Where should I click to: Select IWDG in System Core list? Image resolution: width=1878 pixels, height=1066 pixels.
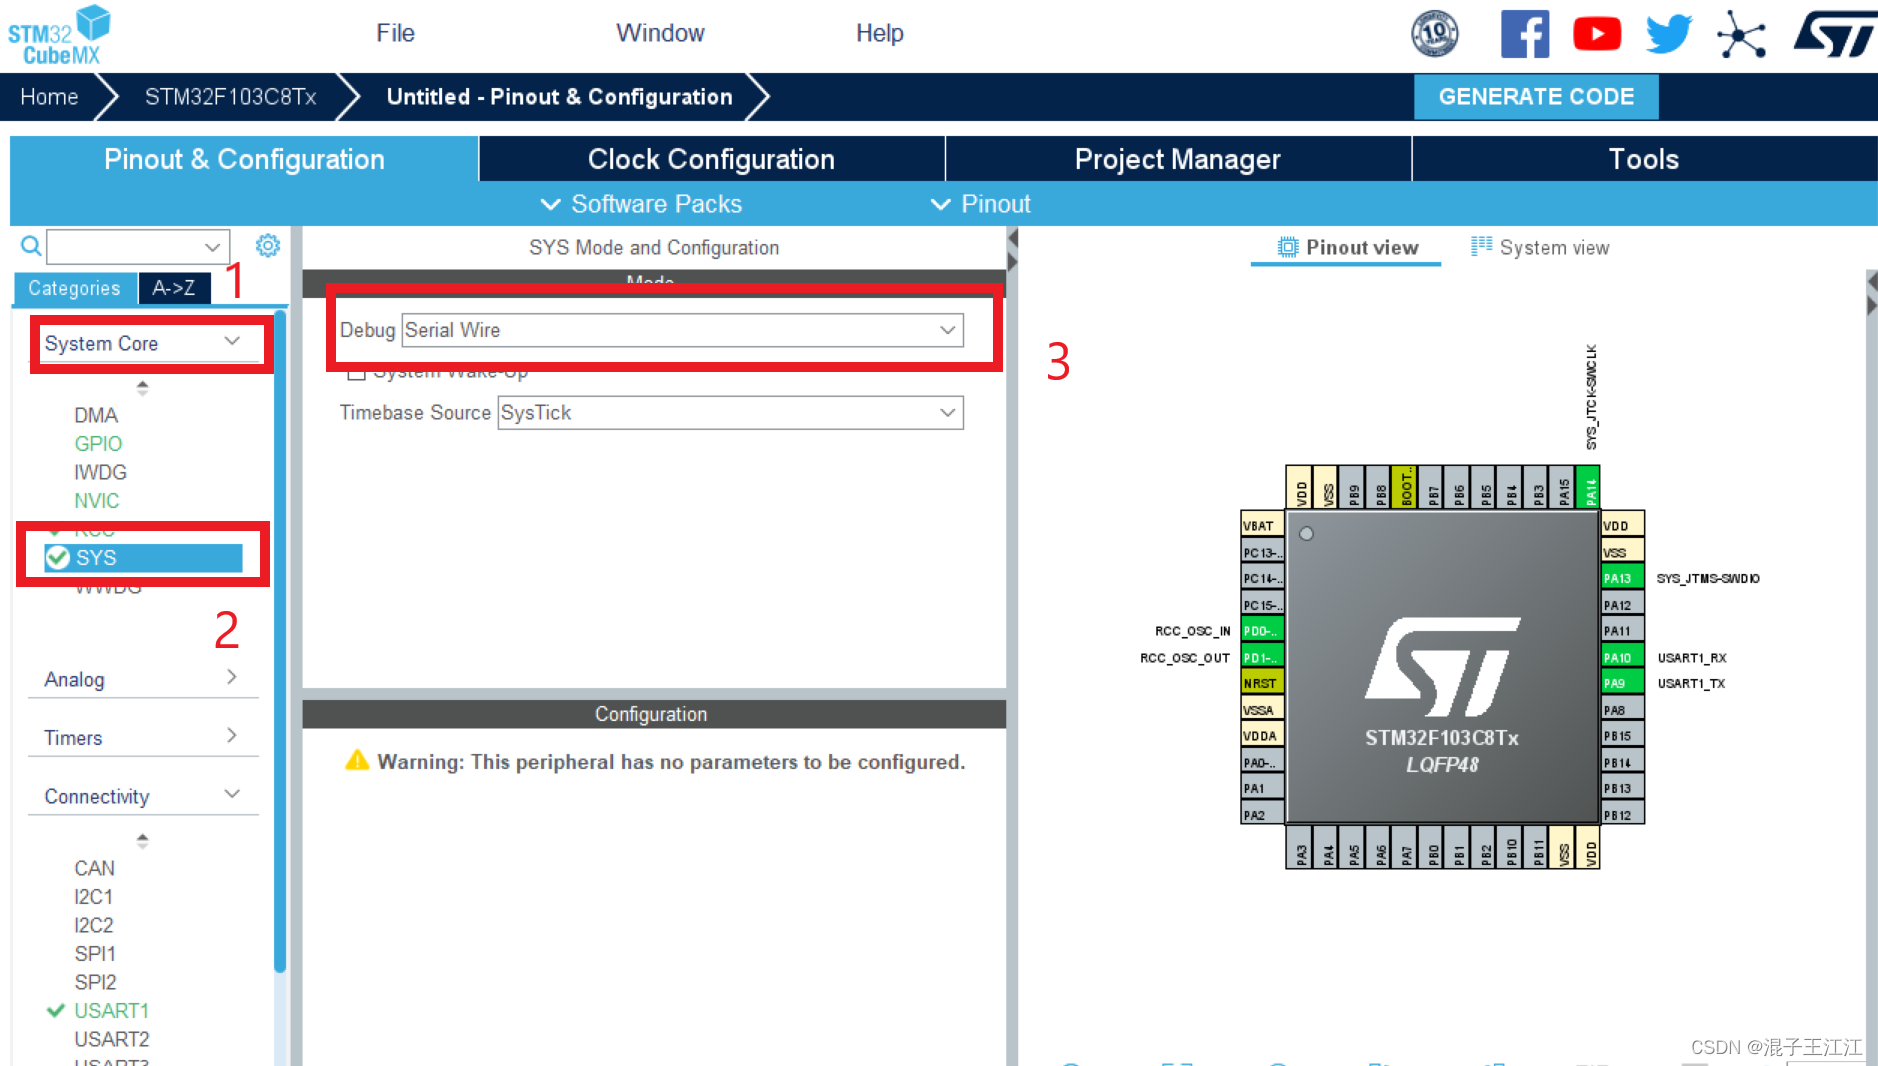[100, 472]
